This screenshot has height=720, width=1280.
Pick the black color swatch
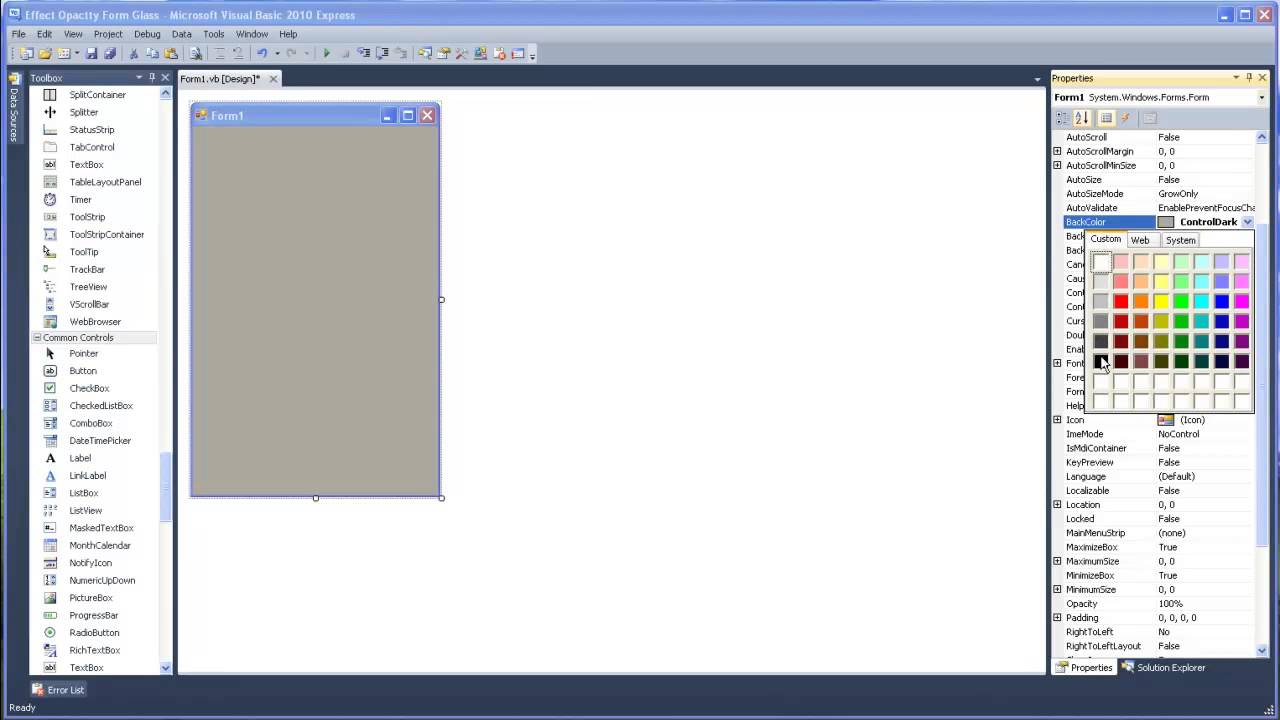click(1101, 361)
